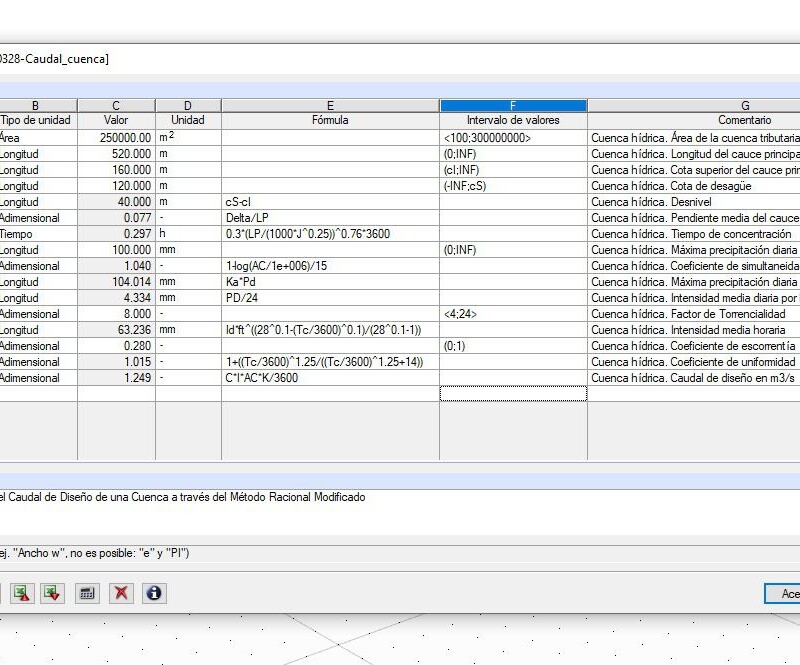Click the Área unit type cell

(x=38, y=138)
